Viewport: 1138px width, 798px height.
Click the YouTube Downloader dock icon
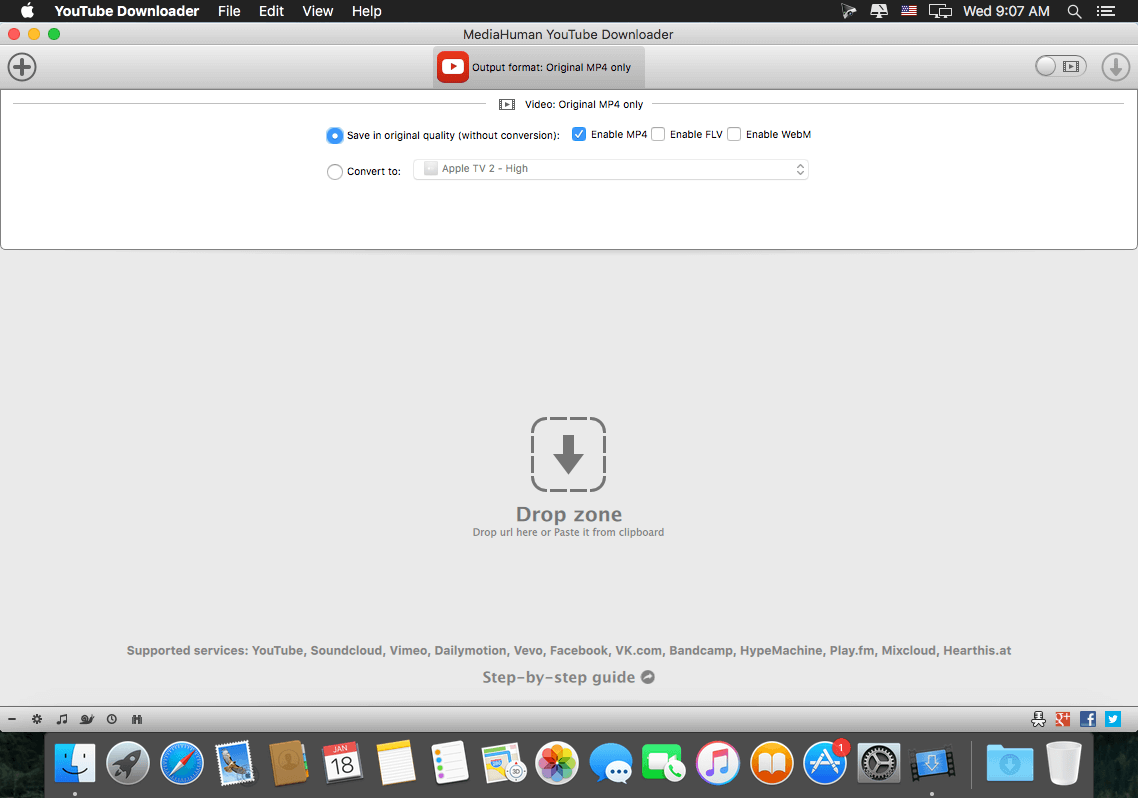(x=933, y=763)
